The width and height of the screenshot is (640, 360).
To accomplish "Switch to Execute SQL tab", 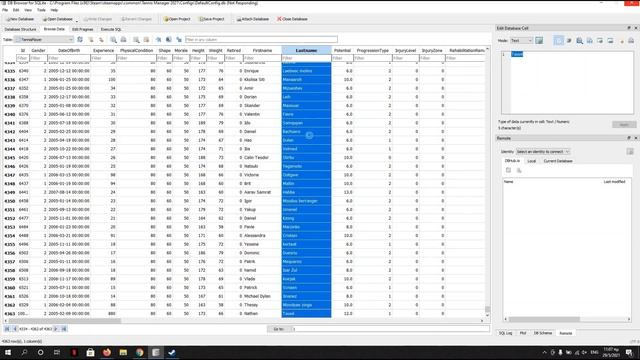I will pos(111,29).
